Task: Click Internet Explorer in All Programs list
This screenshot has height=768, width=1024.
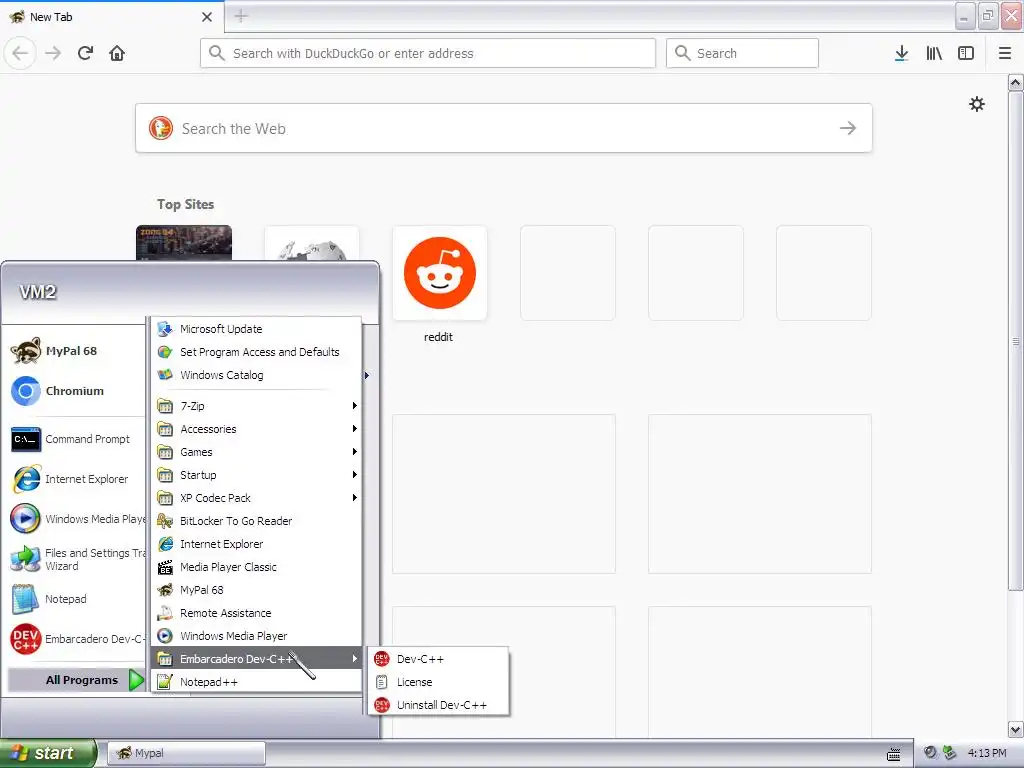Action: [257, 543]
